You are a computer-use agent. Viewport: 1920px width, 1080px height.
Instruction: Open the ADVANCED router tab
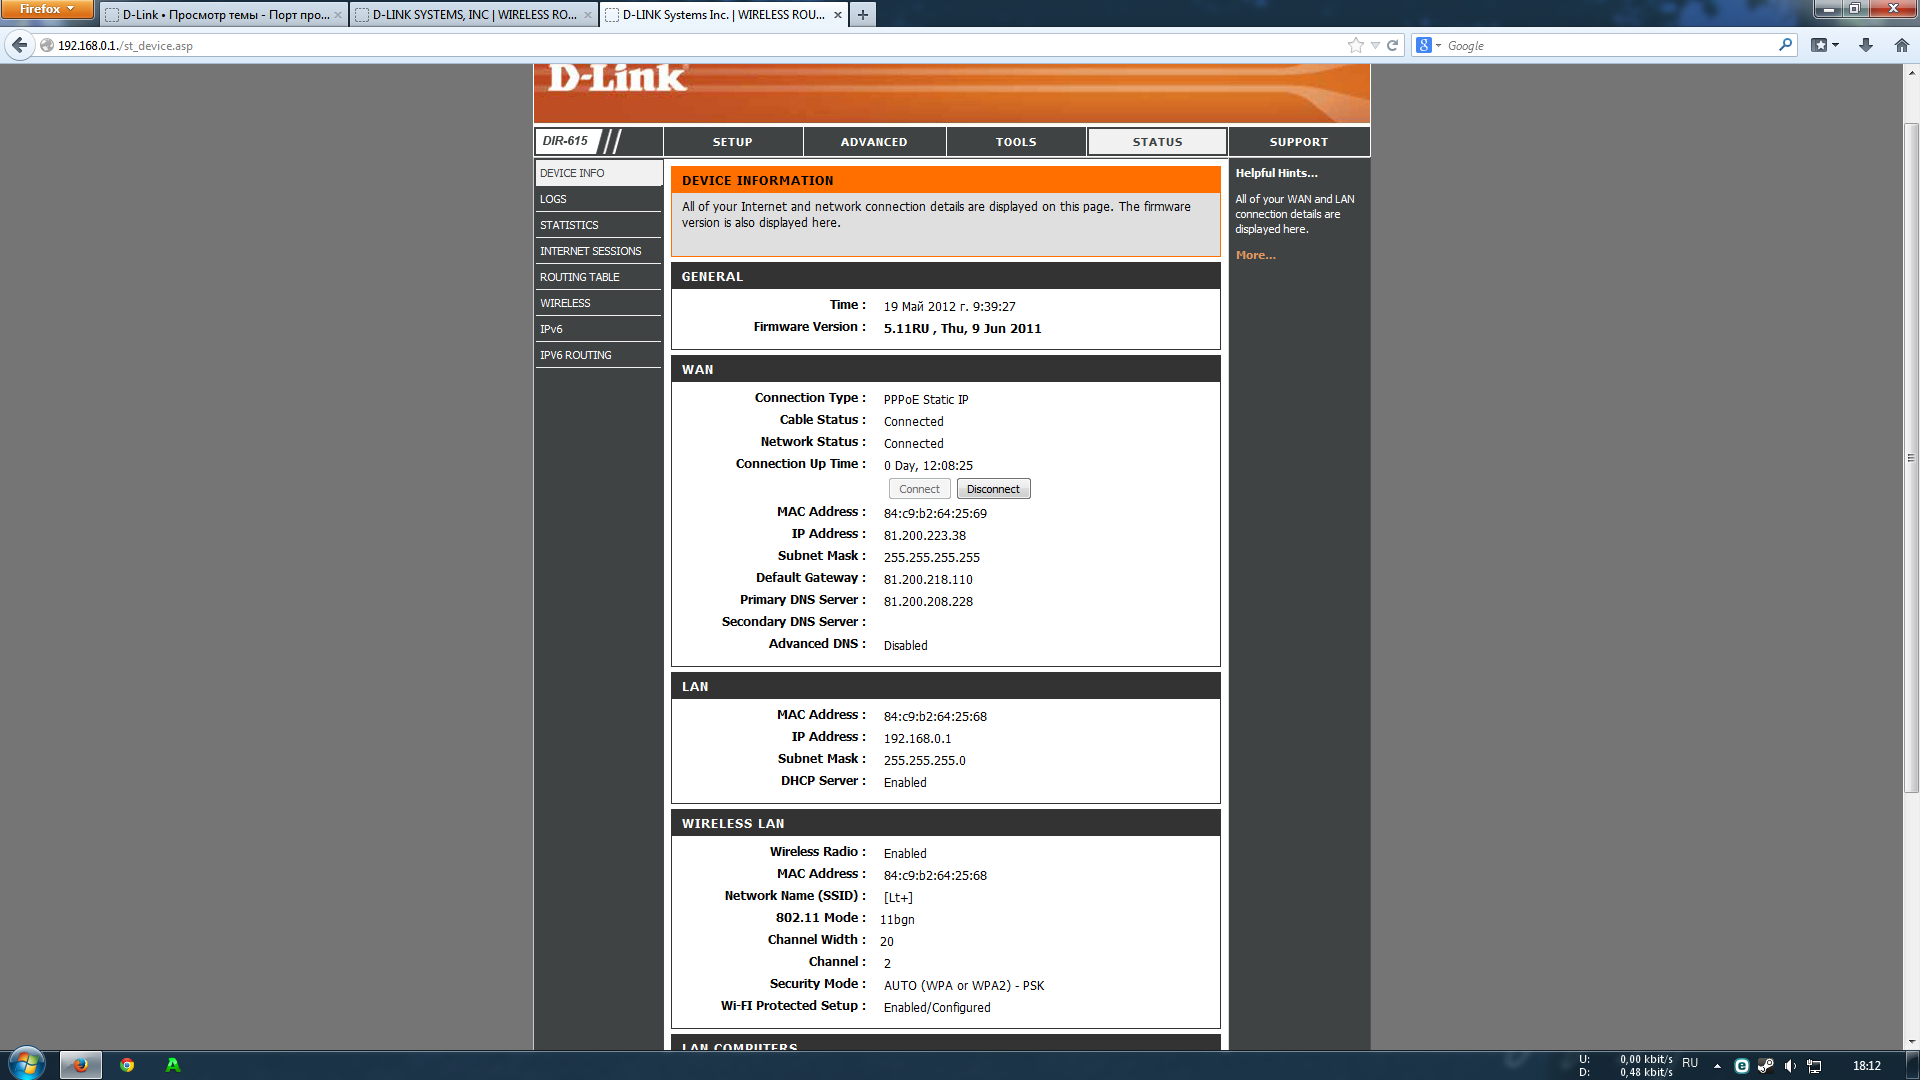coord(873,142)
